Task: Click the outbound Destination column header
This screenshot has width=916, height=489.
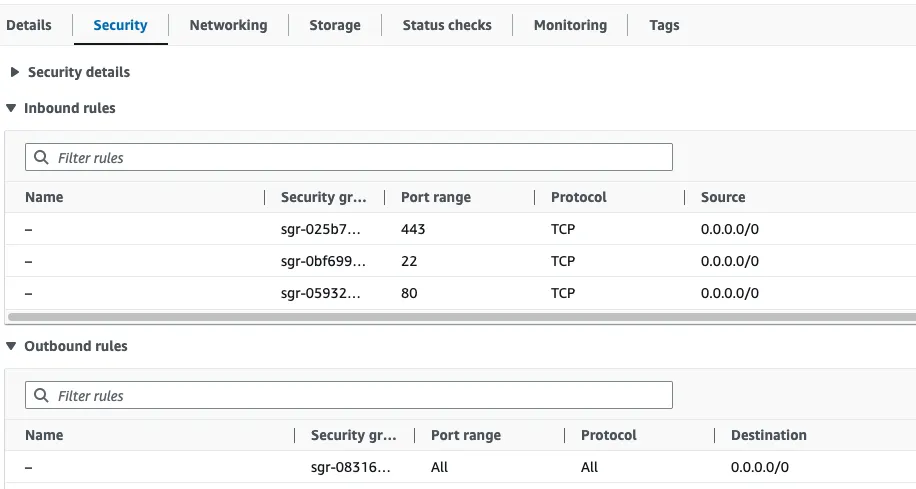Action: pyautogui.click(x=768, y=435)
